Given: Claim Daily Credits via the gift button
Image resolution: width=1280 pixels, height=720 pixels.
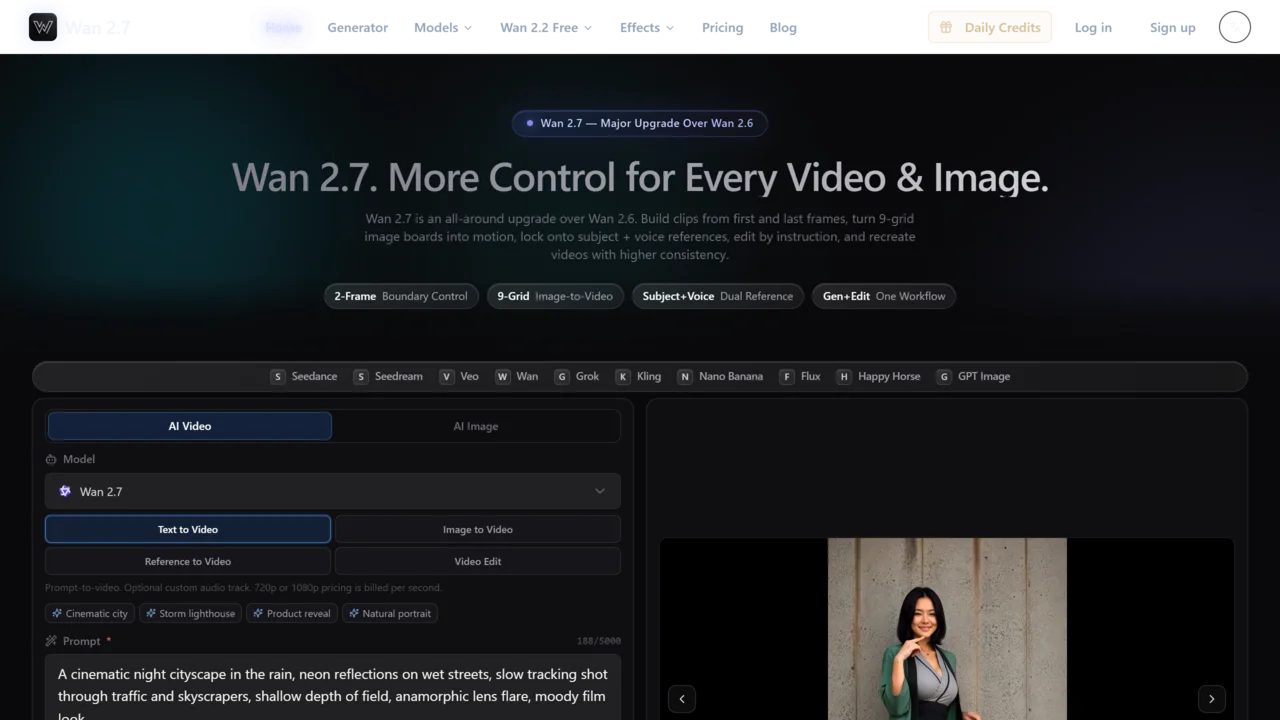Looking at the screenshot, I should click(990, 27).
